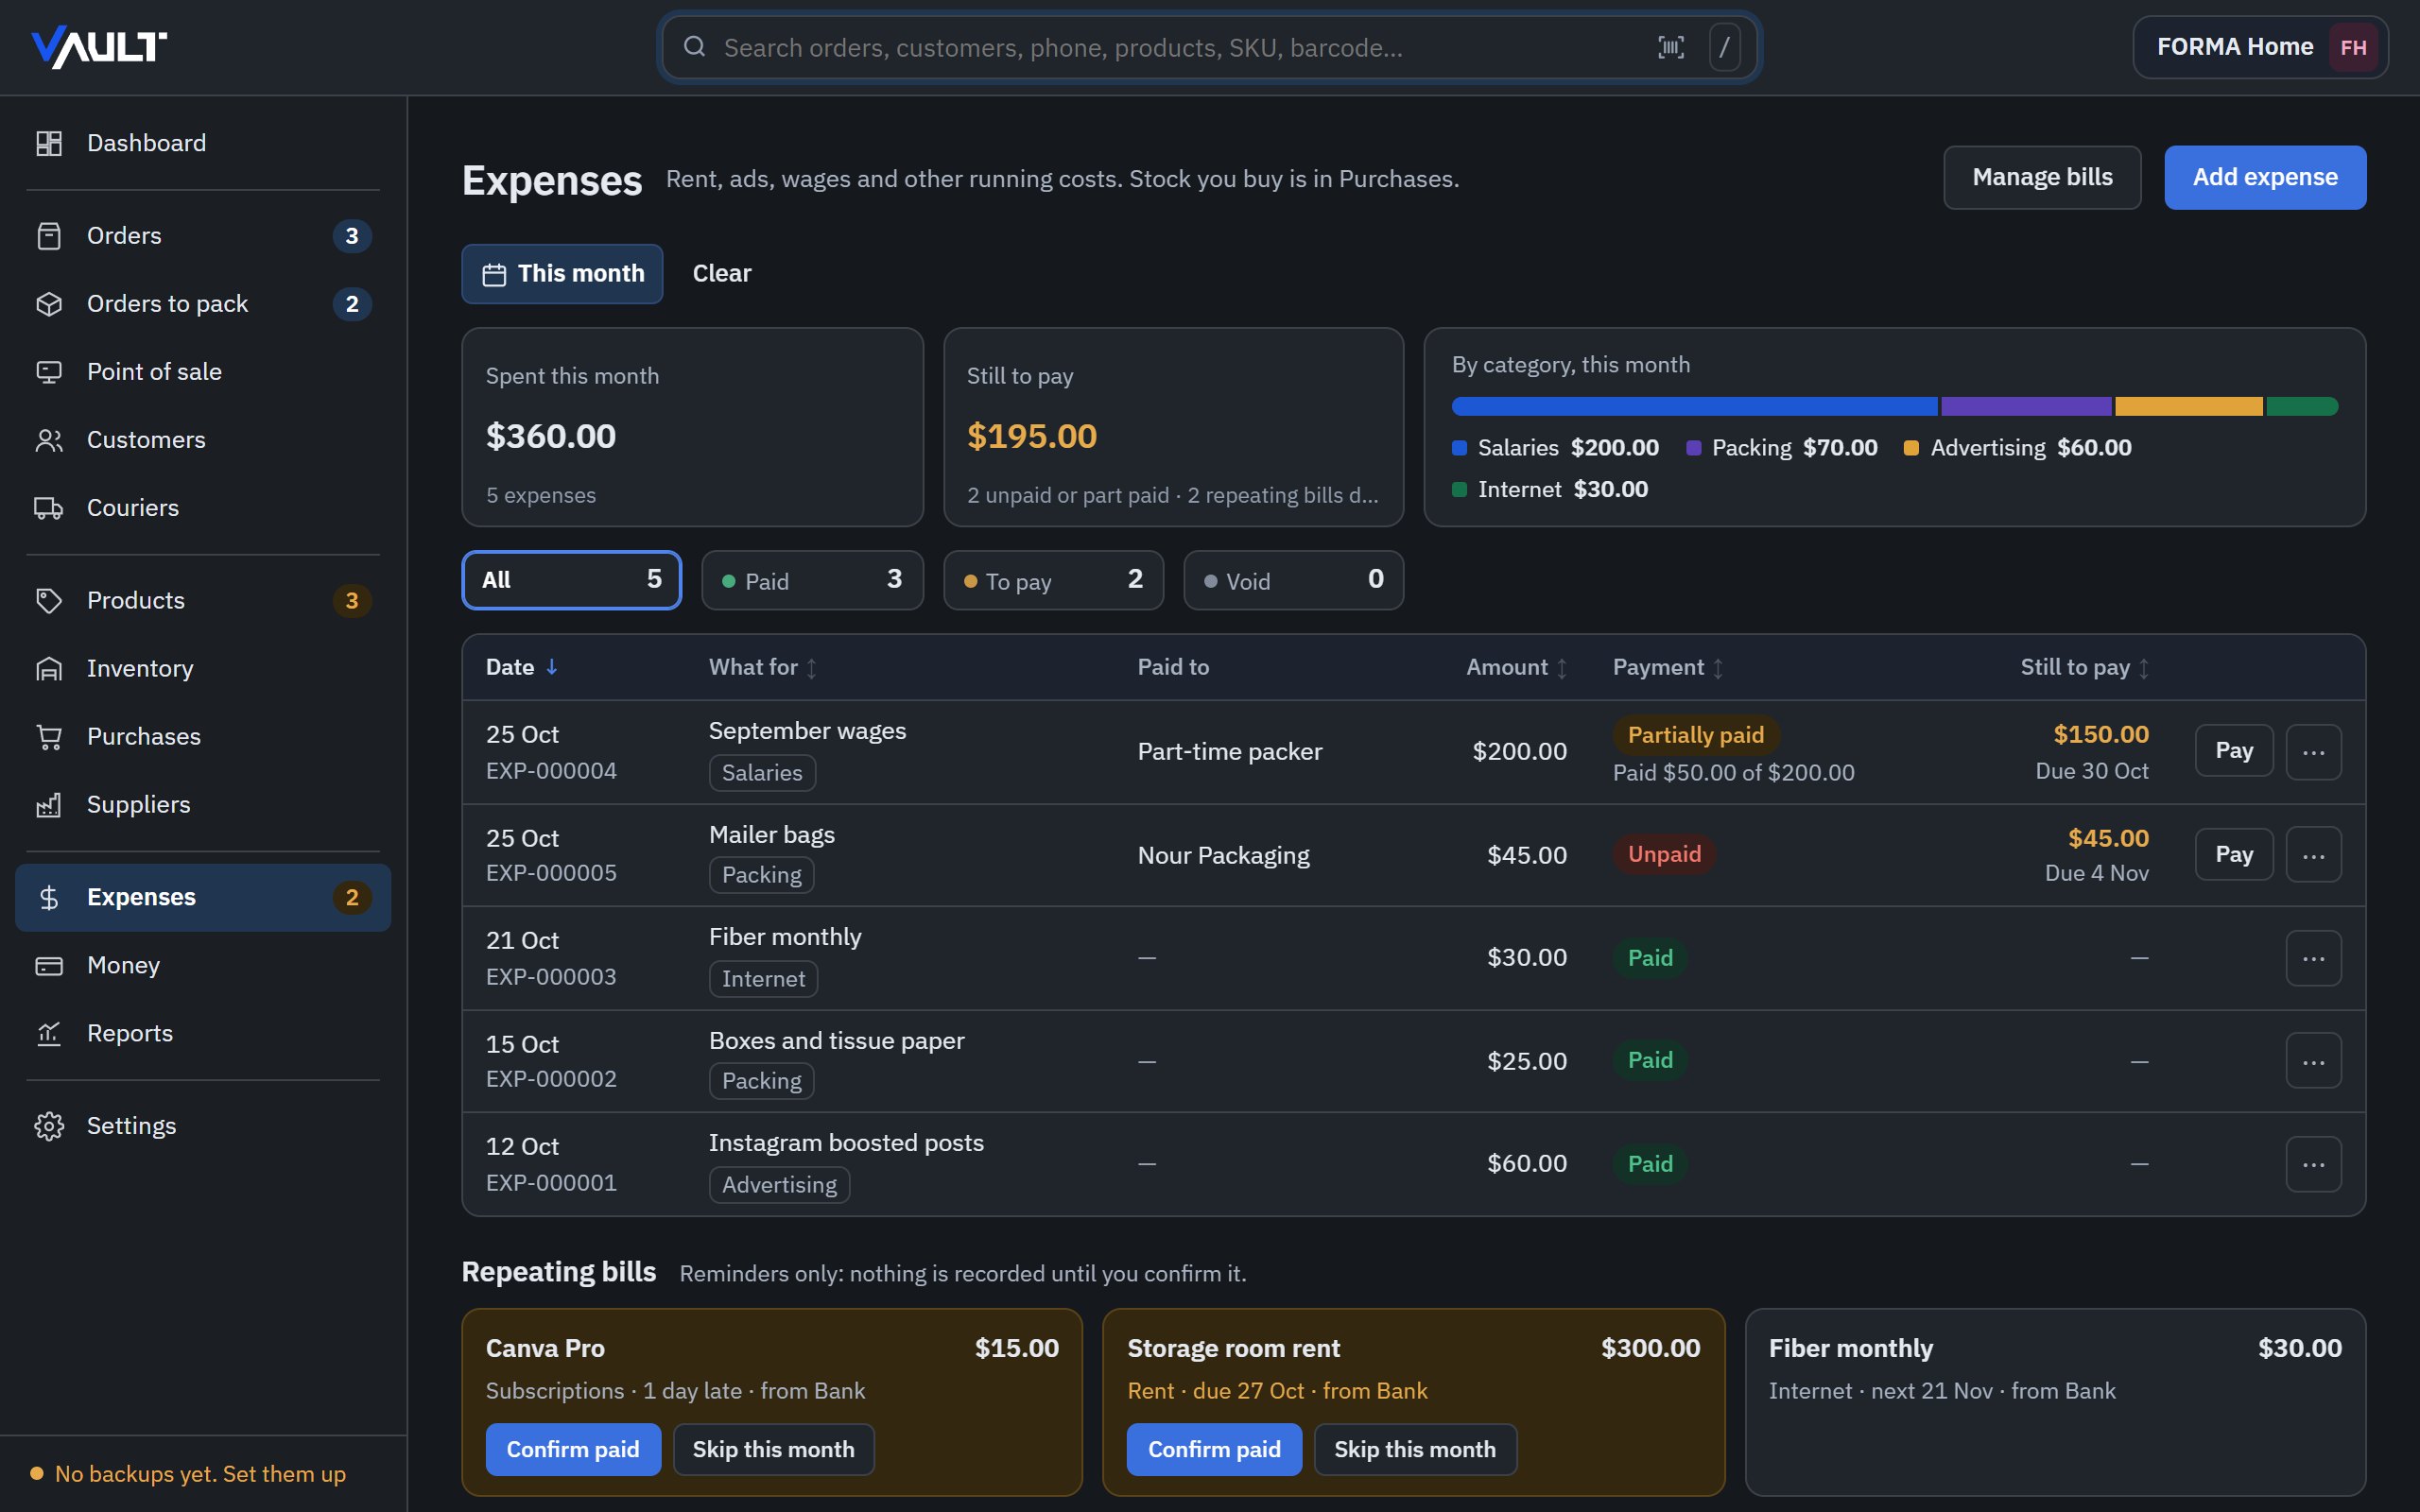The width and height of the screenshot is (2420, 1512).
Task: Open Couriers truck icon
Action: 49,508
